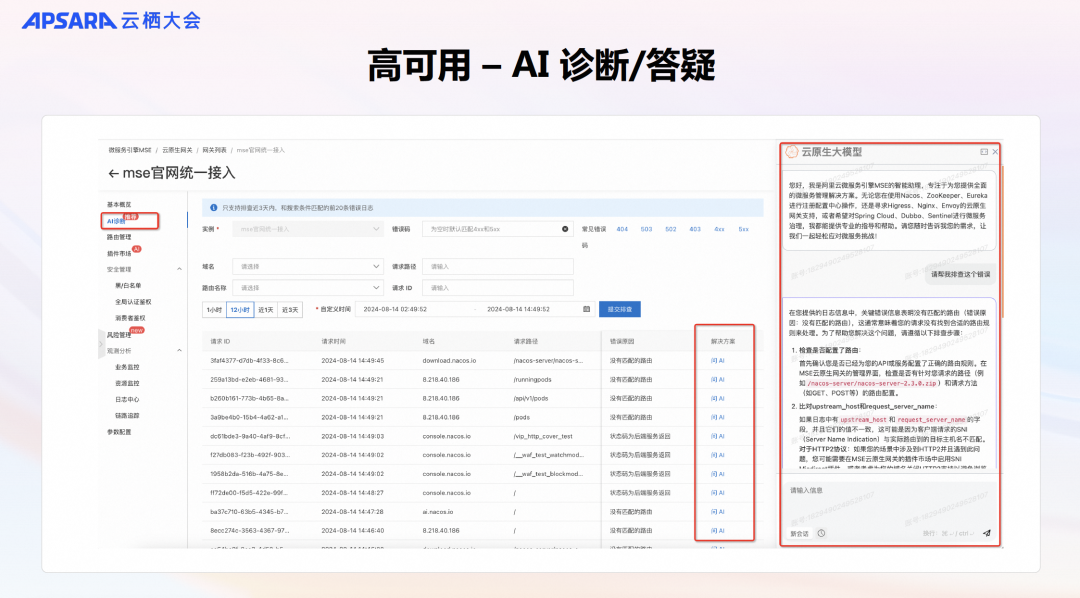The width and height of the screenshot is (1080, 598).
Task: Click the 404 common error link
Action: click(622, 229)
